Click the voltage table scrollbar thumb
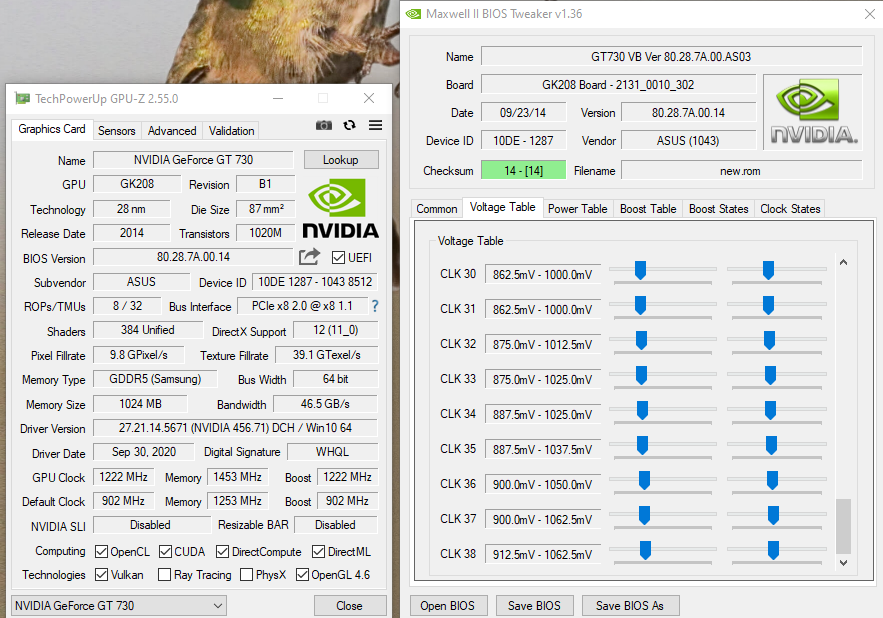The image size is (883, 618). pyautogui.click(x=843, y=526)
